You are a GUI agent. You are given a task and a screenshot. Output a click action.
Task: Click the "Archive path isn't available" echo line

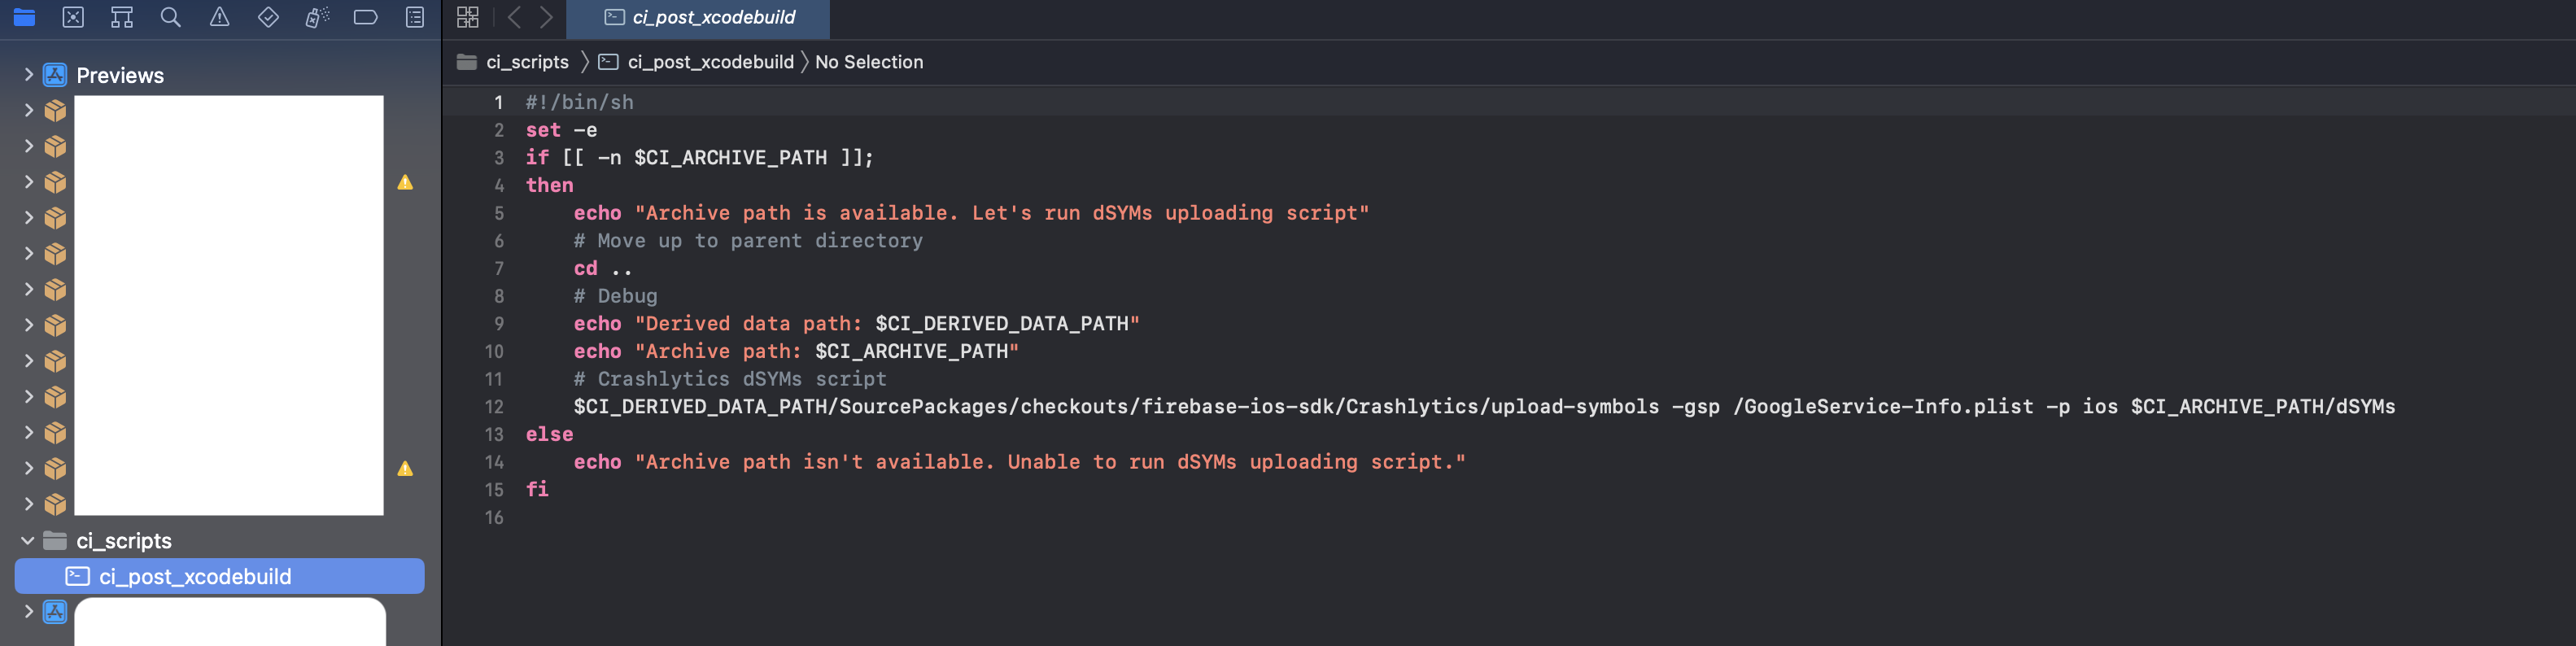coord(1019,462)
